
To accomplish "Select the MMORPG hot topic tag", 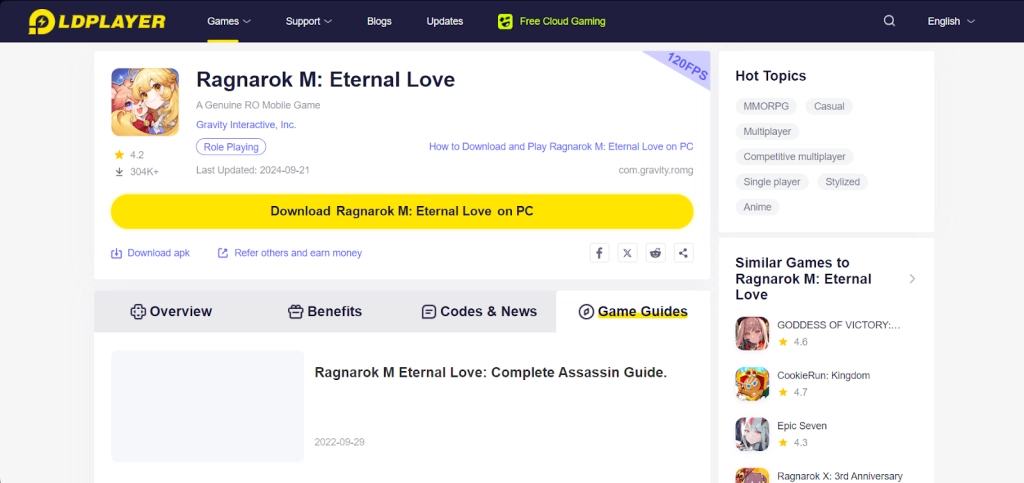I will point(765,106).
